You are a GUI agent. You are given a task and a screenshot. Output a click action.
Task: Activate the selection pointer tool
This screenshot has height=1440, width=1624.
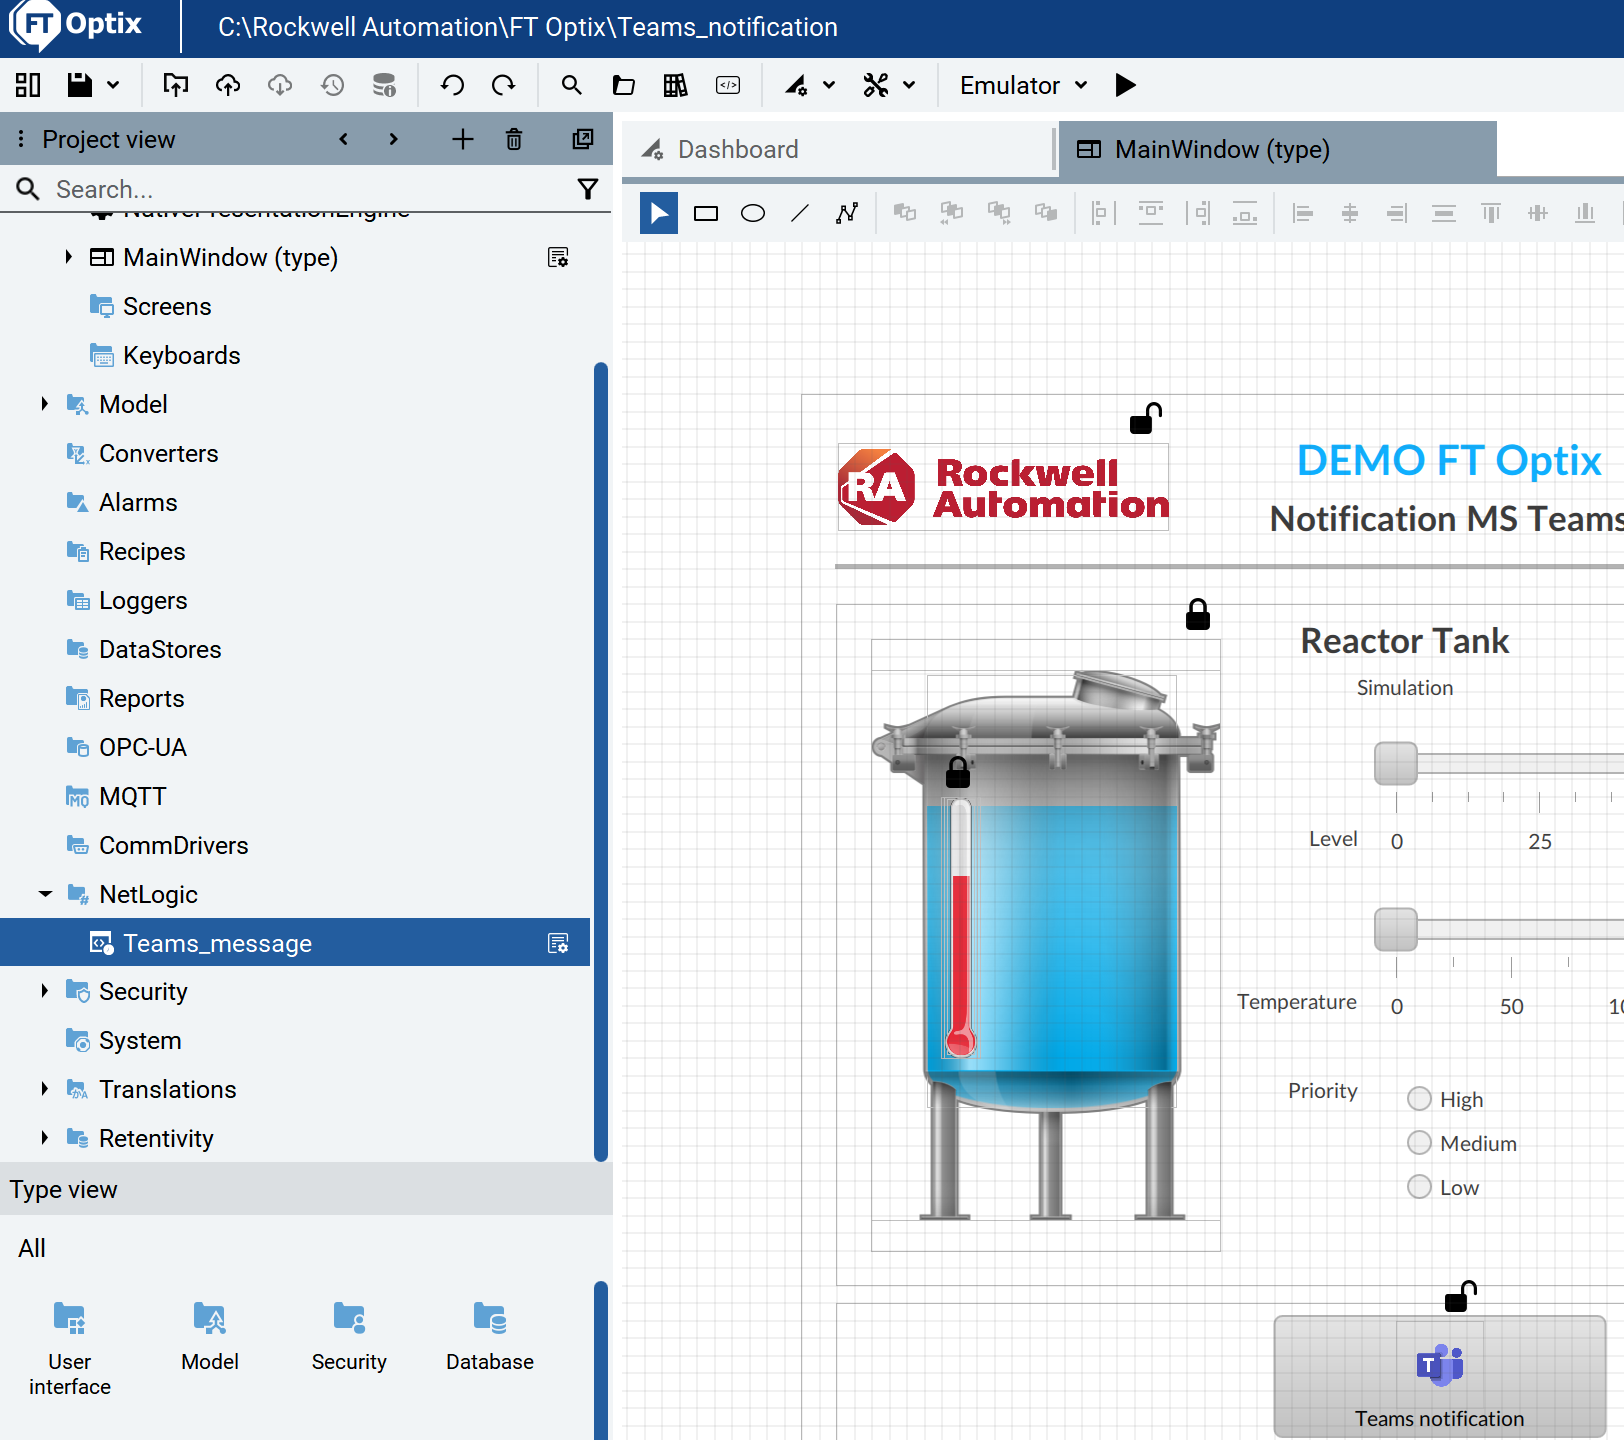tap(659, 213)
